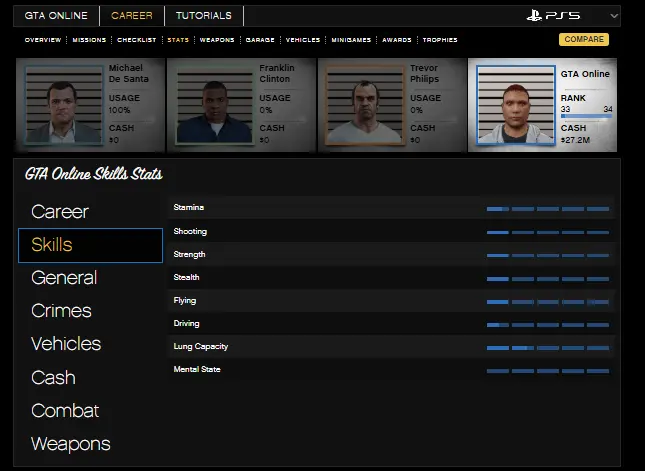Screen dimensions: 645x471
Task: Switch to the GTA Online tab
Action: 57,16
